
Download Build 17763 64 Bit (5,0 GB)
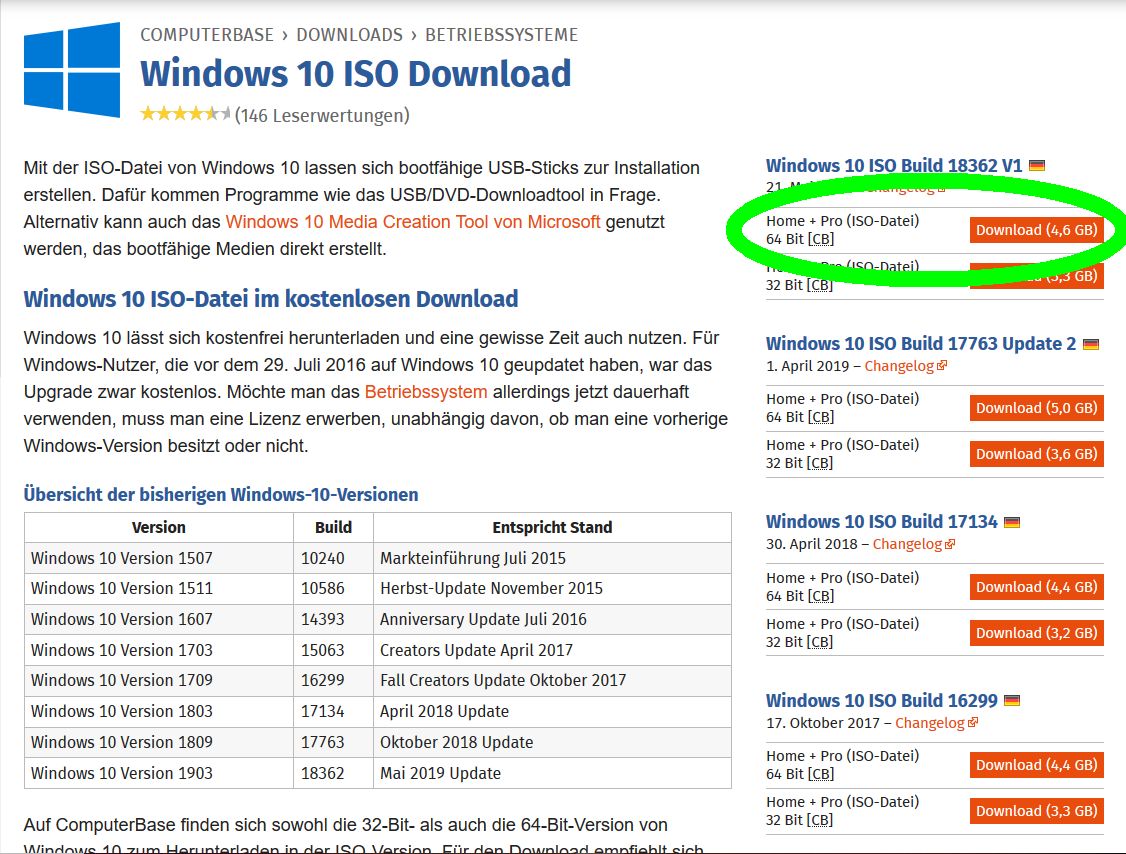[1036, 408]
